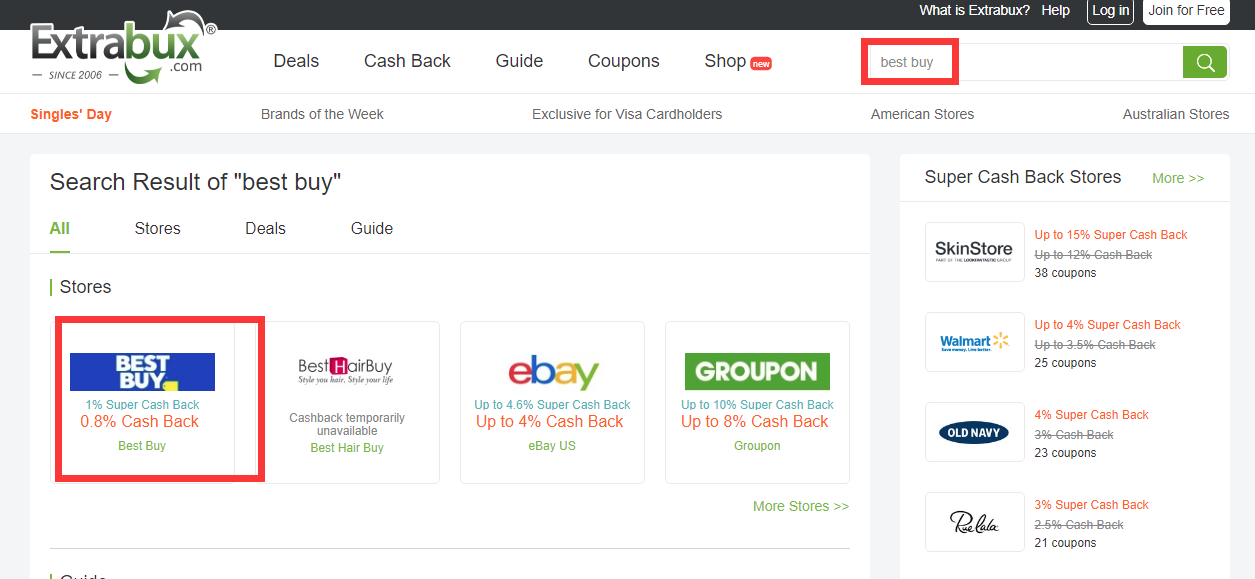This screenshot has height=579, width=1255.
Task: Click the Groupon store logo
Action: coord(757,372)
